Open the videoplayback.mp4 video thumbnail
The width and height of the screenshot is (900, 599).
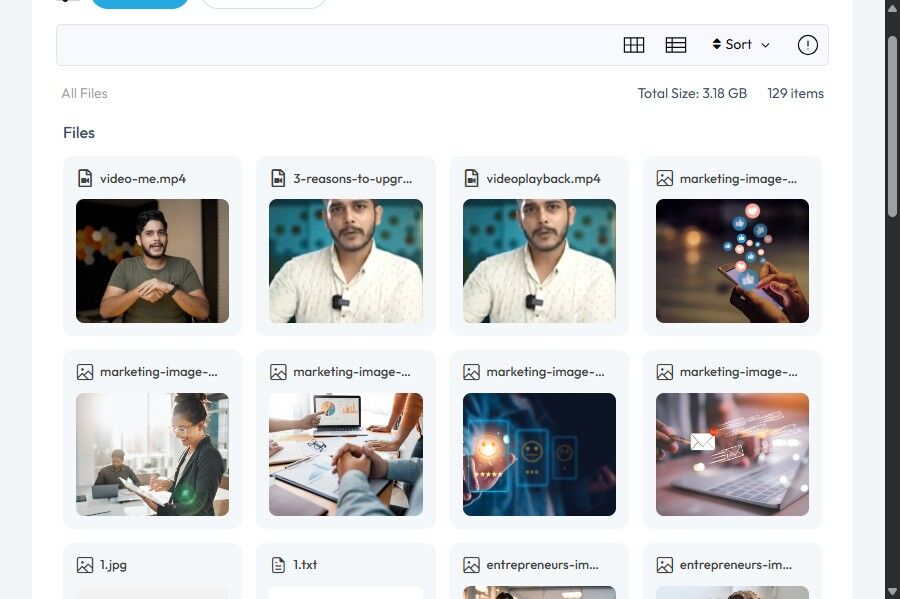[x=539, y=261]
